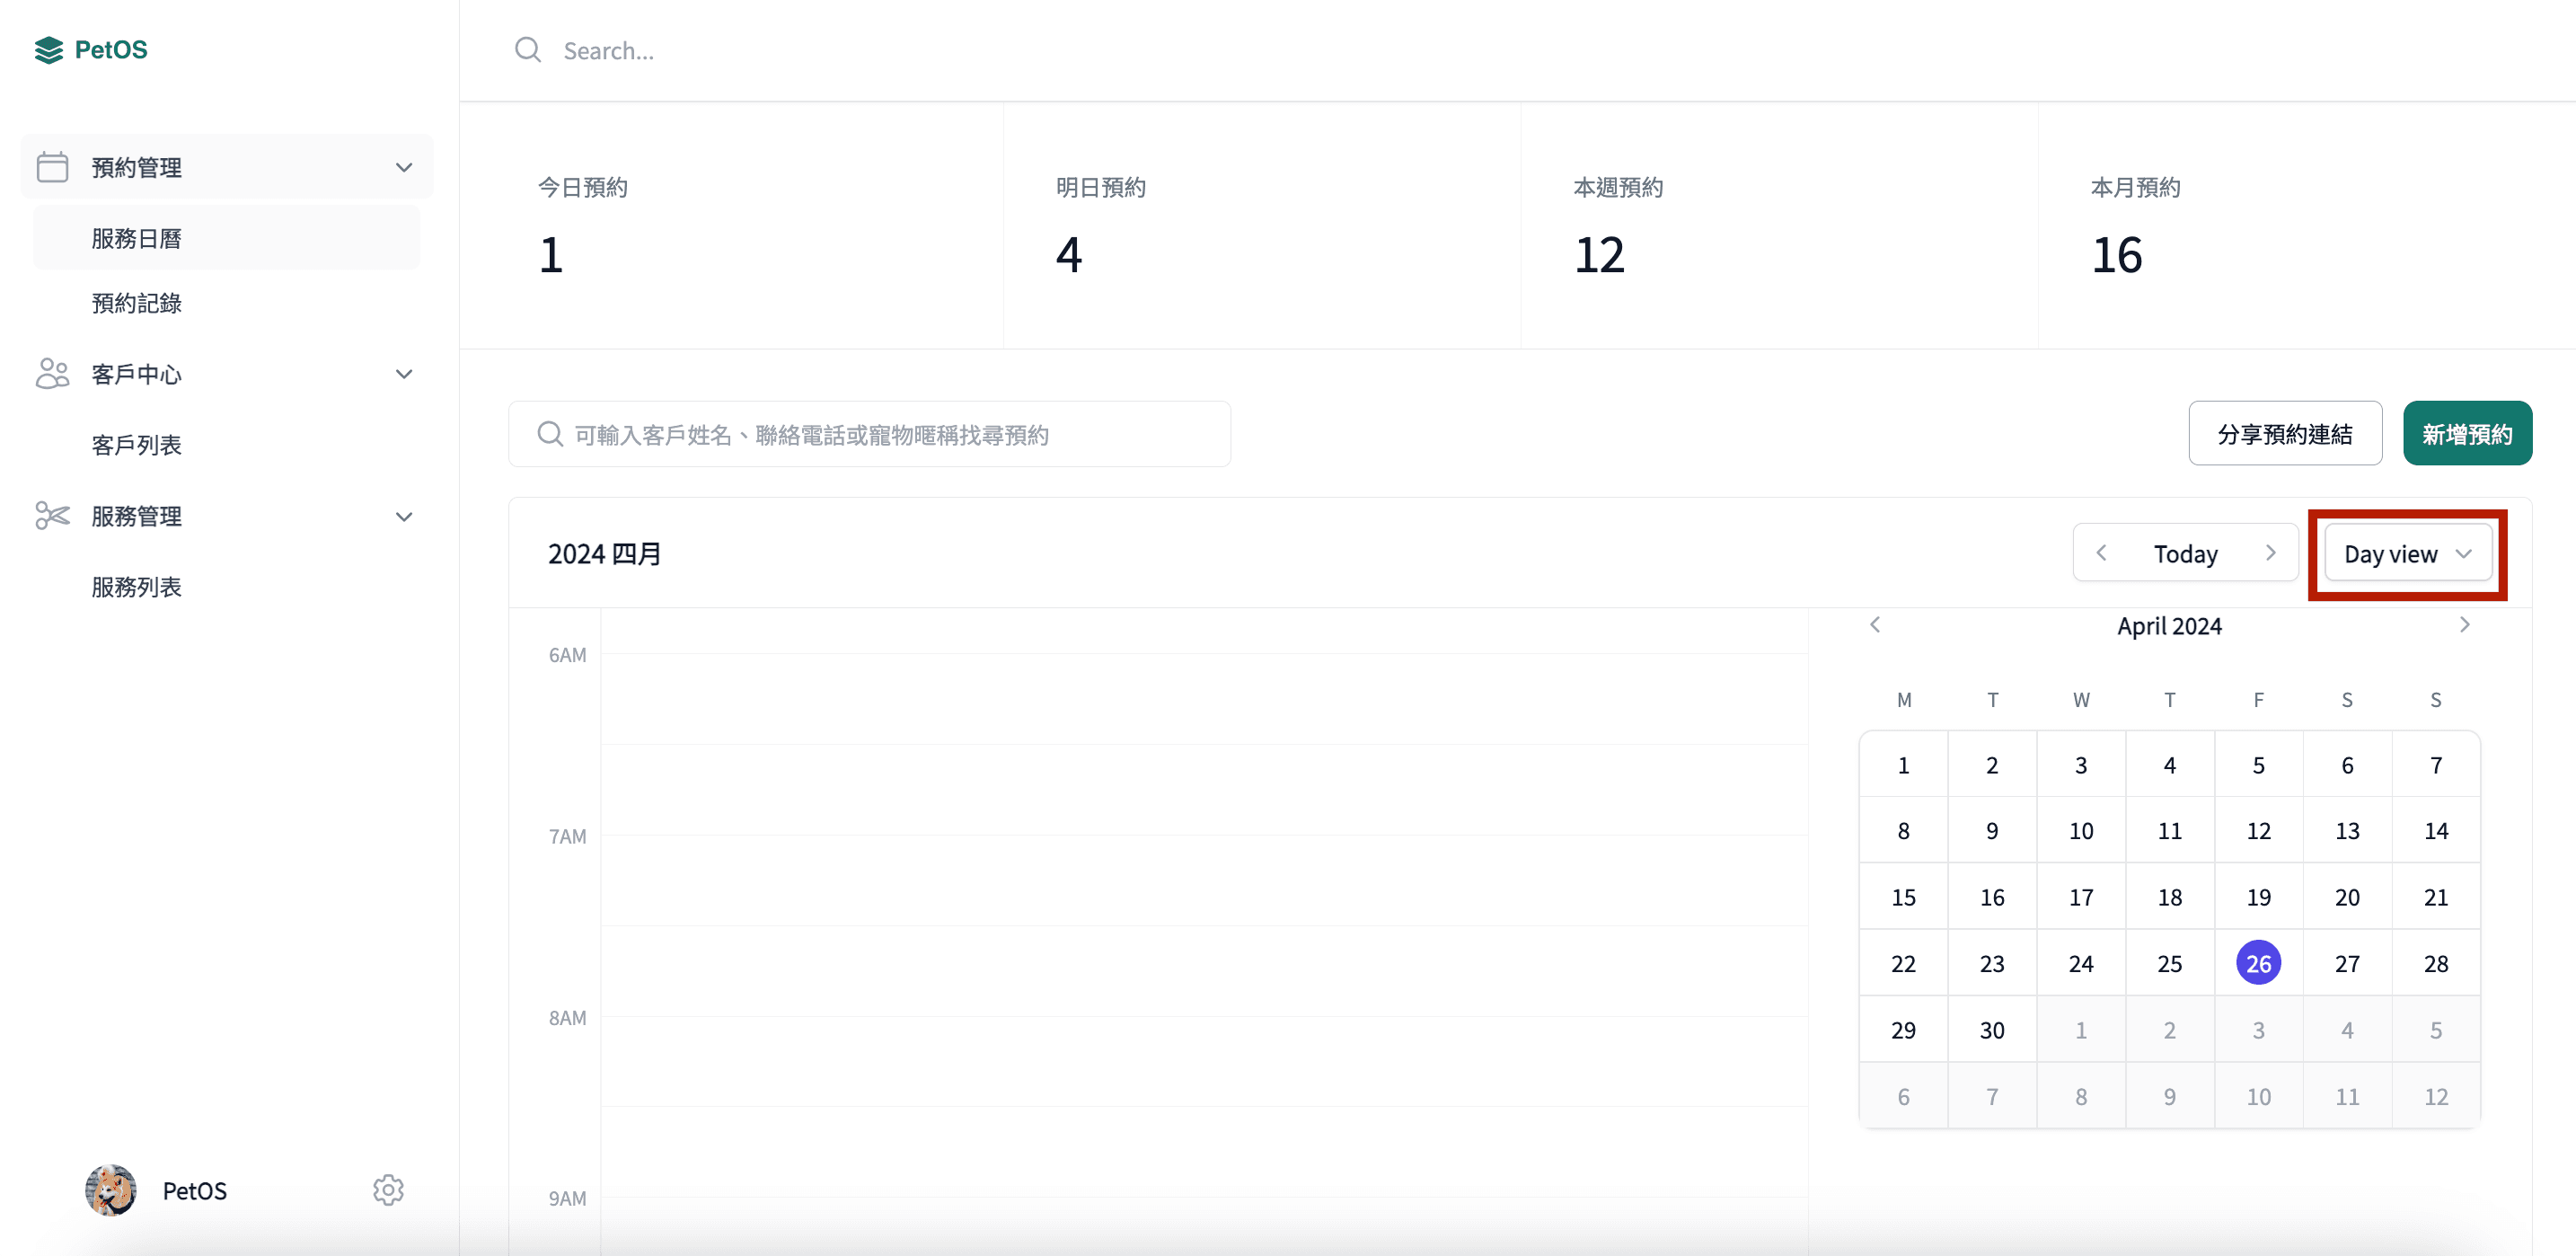Image resolution: width=2576 pixels, height=1256 pixels.
Task: Select April 29 in mini calendar
Action: (1903, 1030)
